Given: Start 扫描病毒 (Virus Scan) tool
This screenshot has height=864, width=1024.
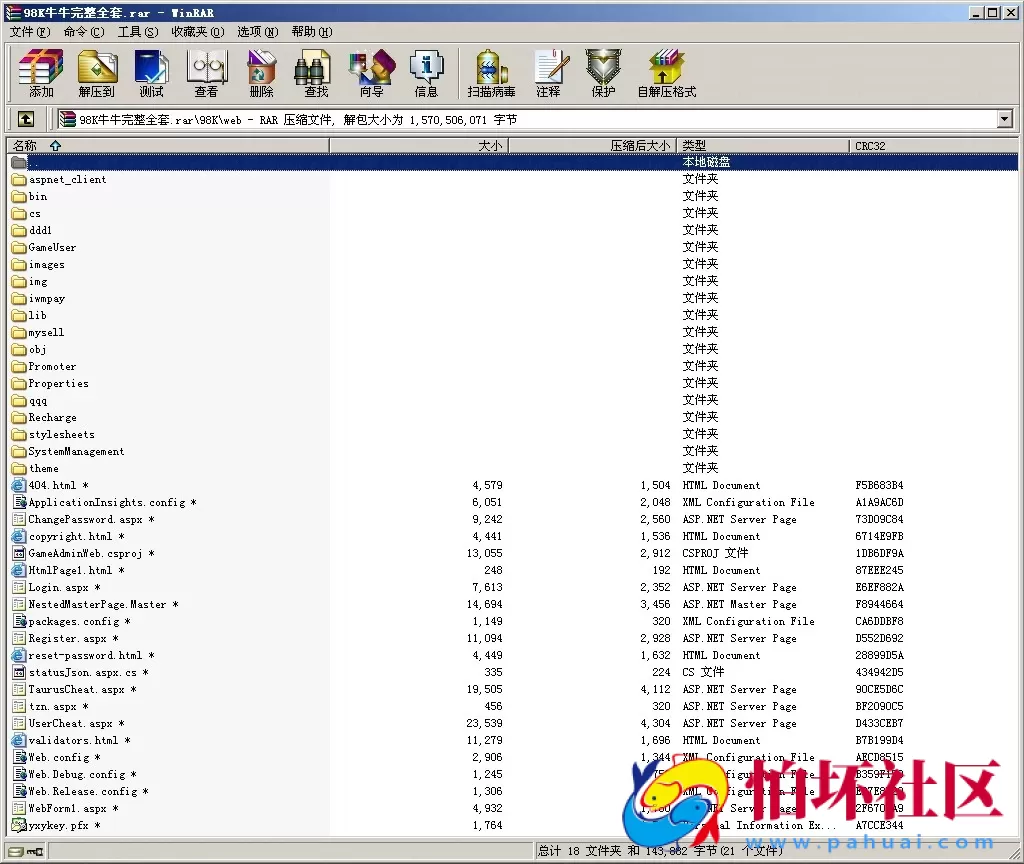Looking at the screenshot, I should click(x=491, y=73).
